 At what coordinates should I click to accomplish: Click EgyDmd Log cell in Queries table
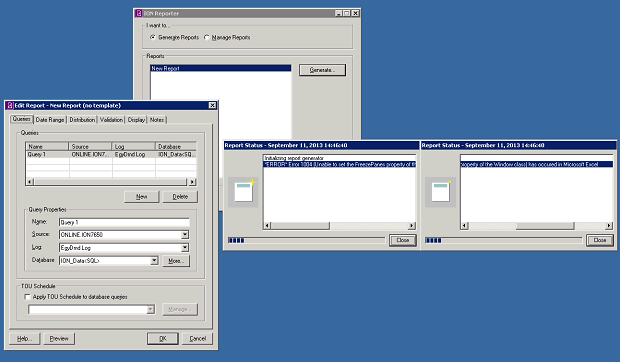[x=134, y=155]
